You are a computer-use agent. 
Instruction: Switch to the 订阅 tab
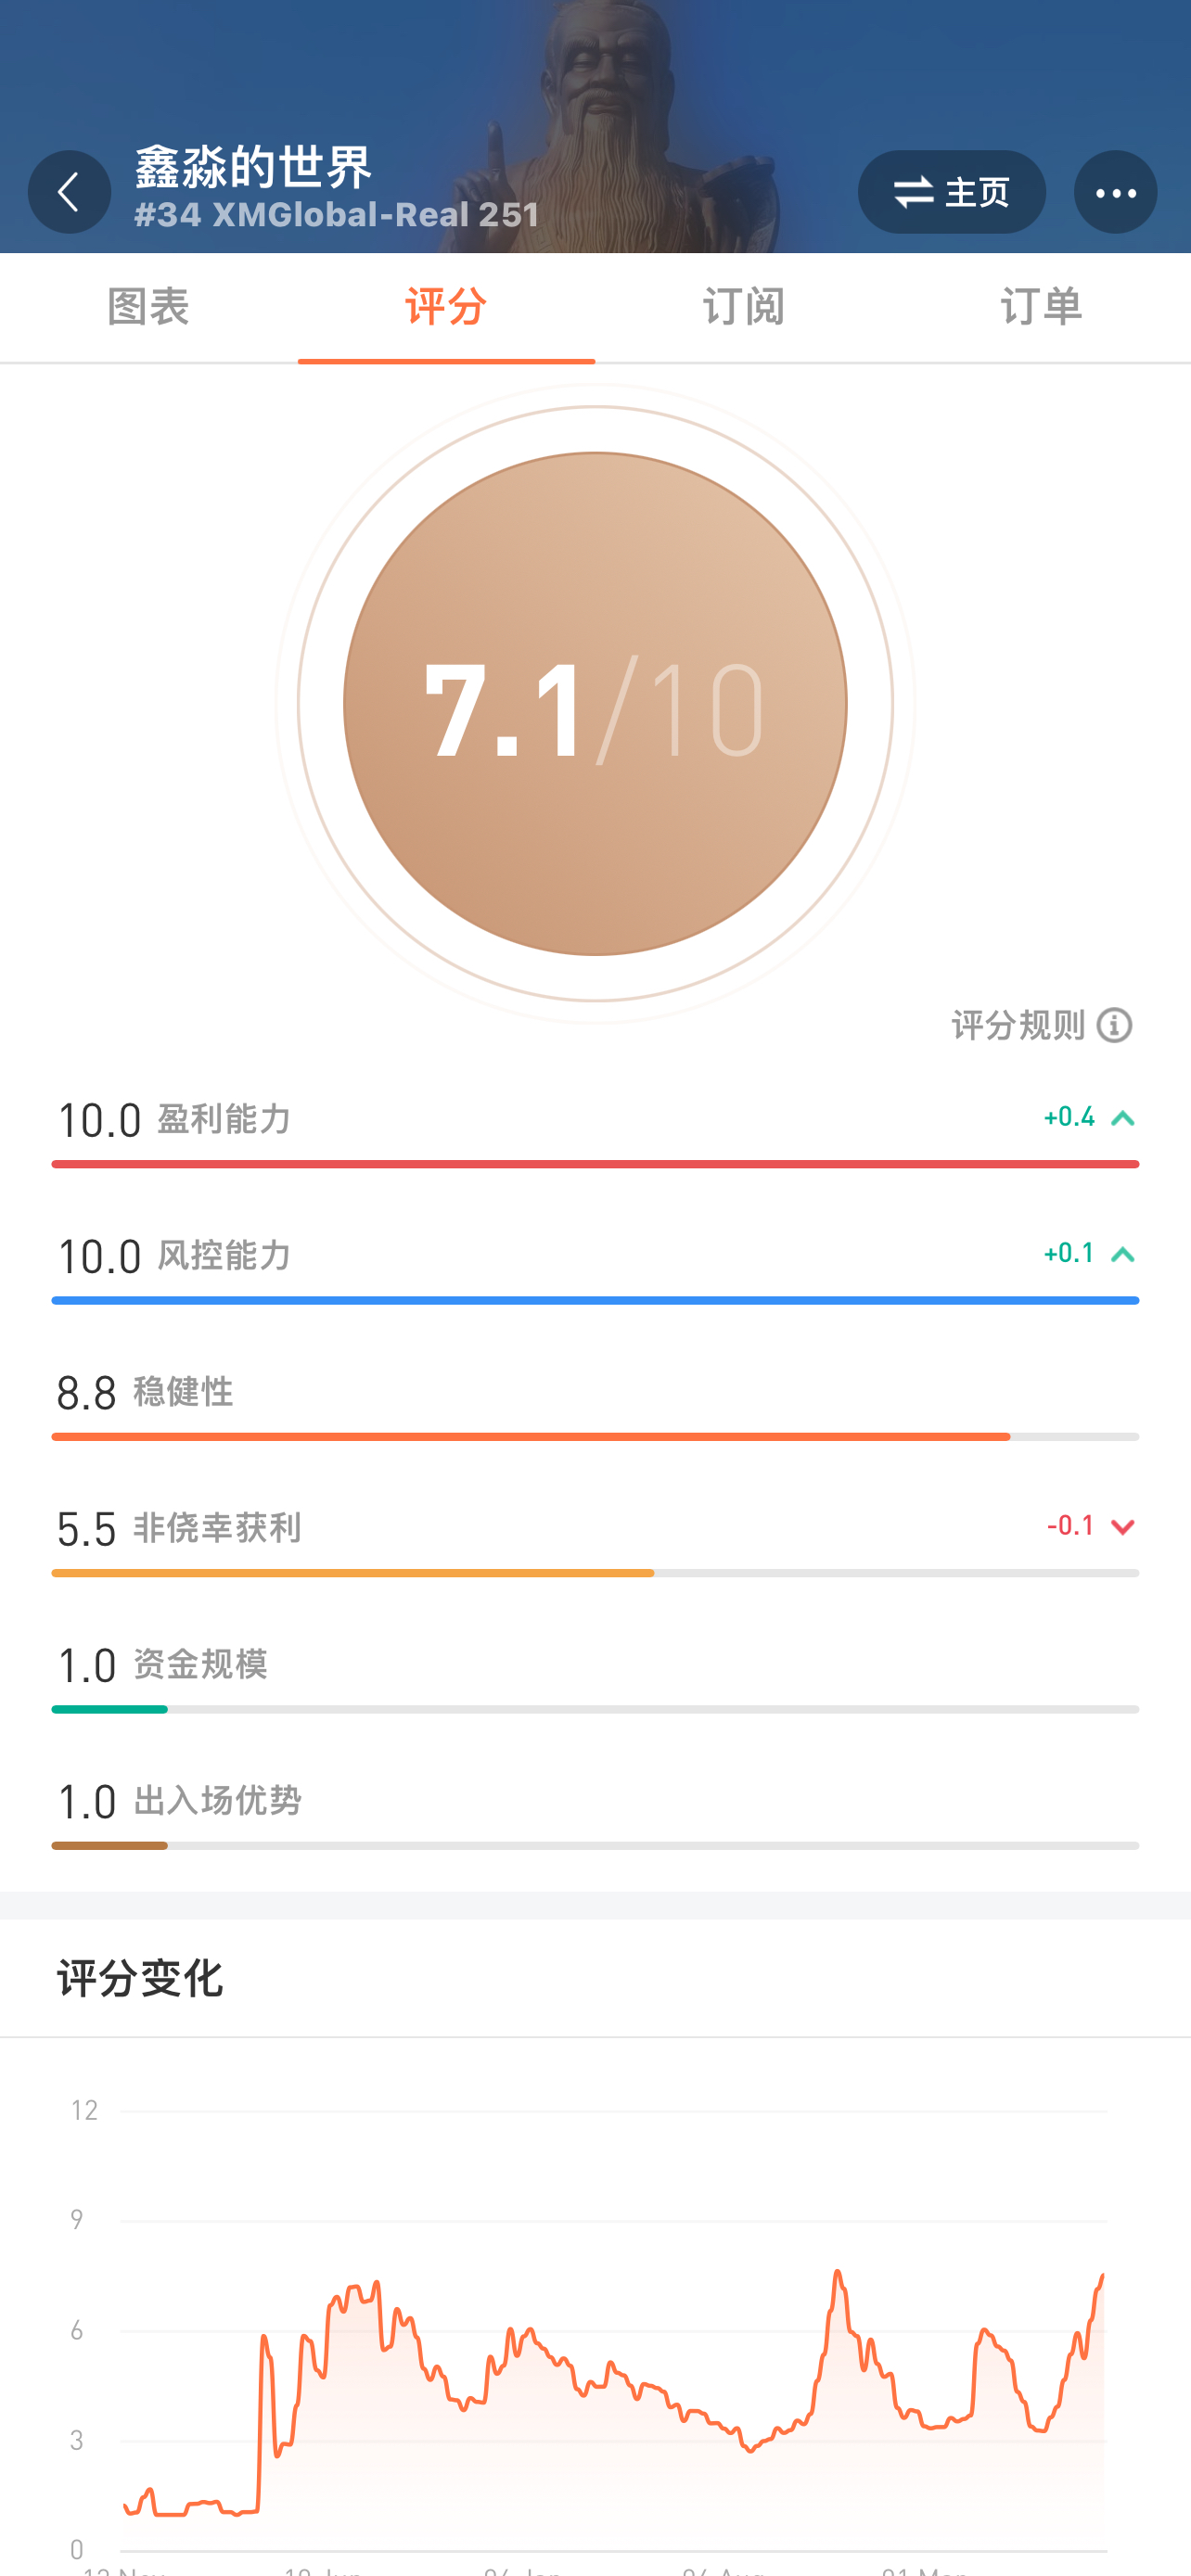(x=743, y=306)
